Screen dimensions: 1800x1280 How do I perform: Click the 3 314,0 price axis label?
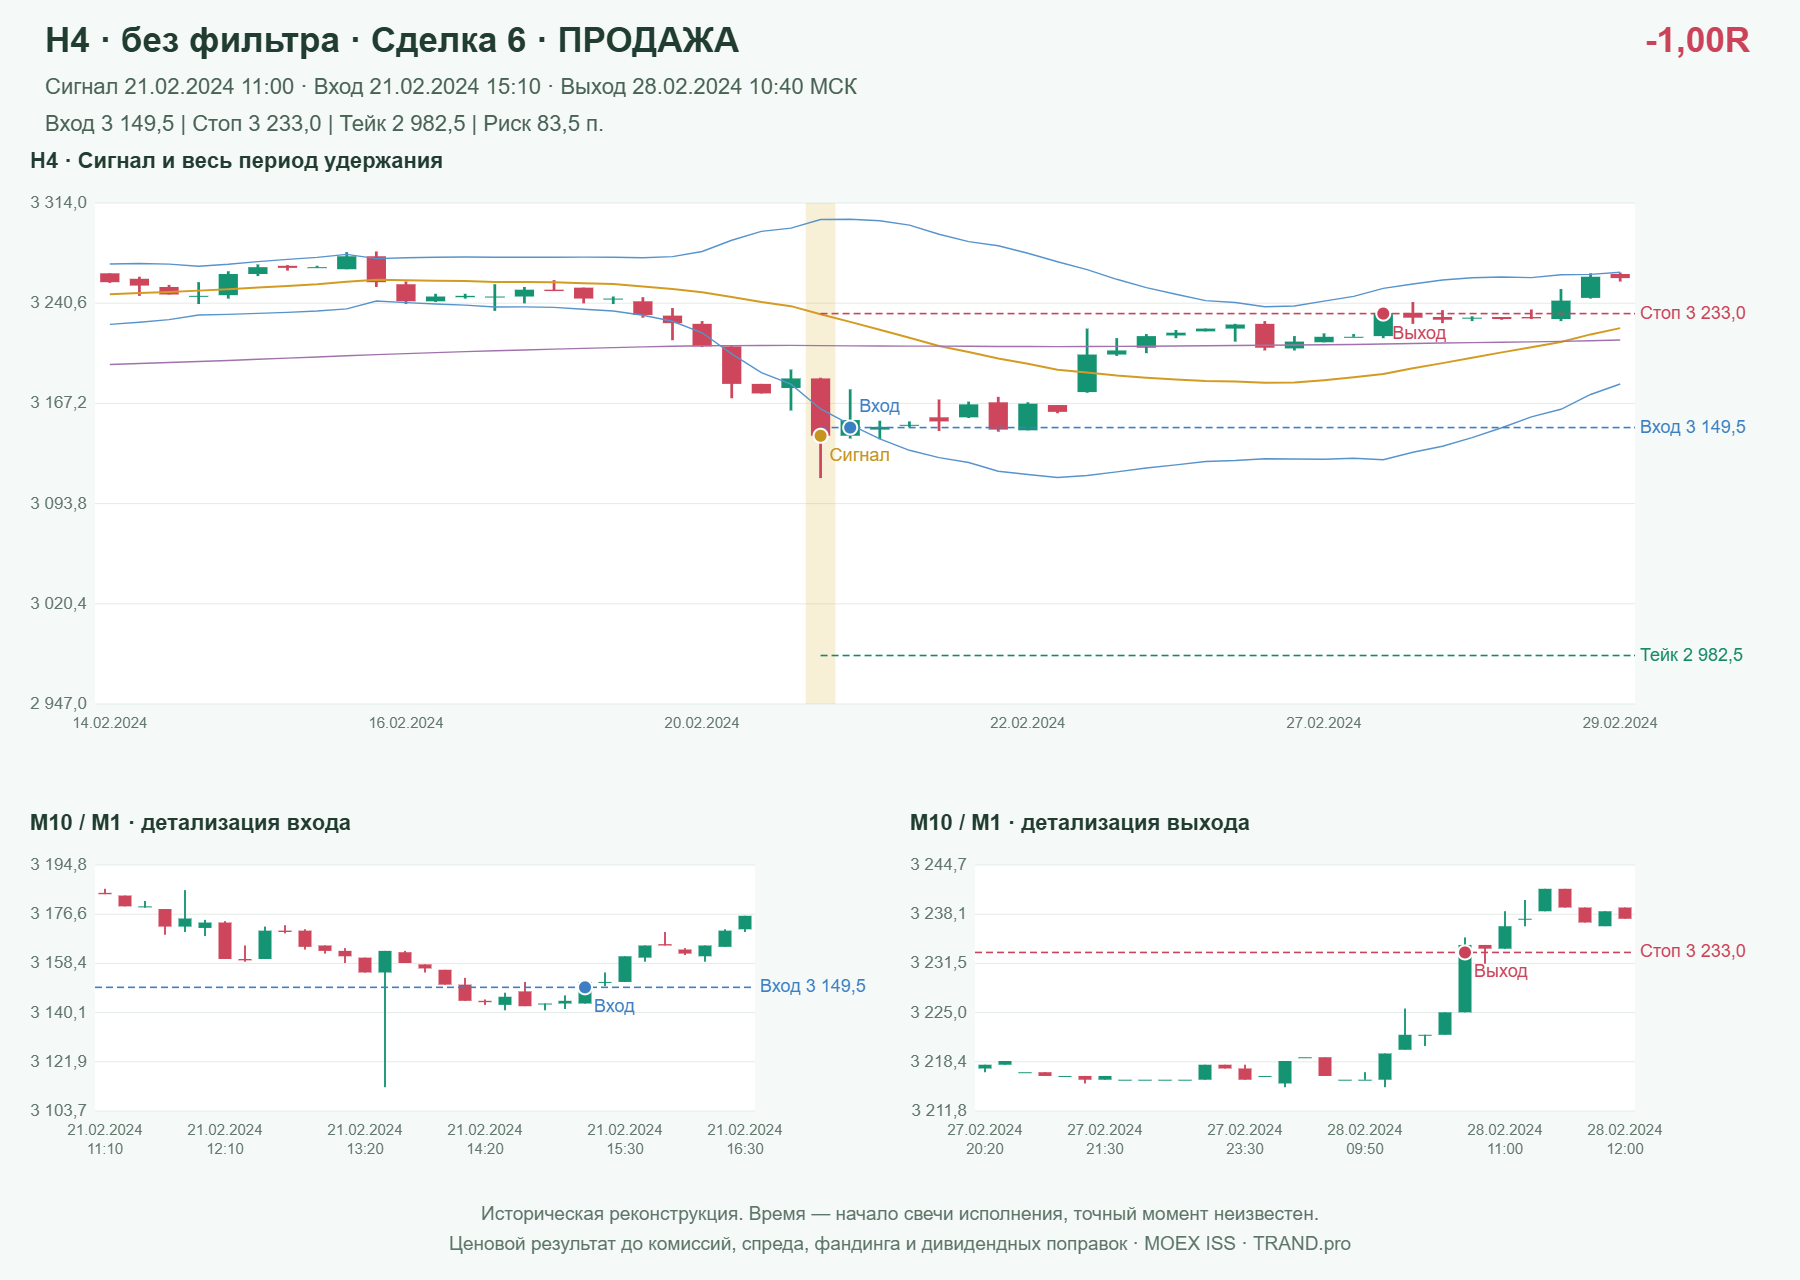coord(58,203)
